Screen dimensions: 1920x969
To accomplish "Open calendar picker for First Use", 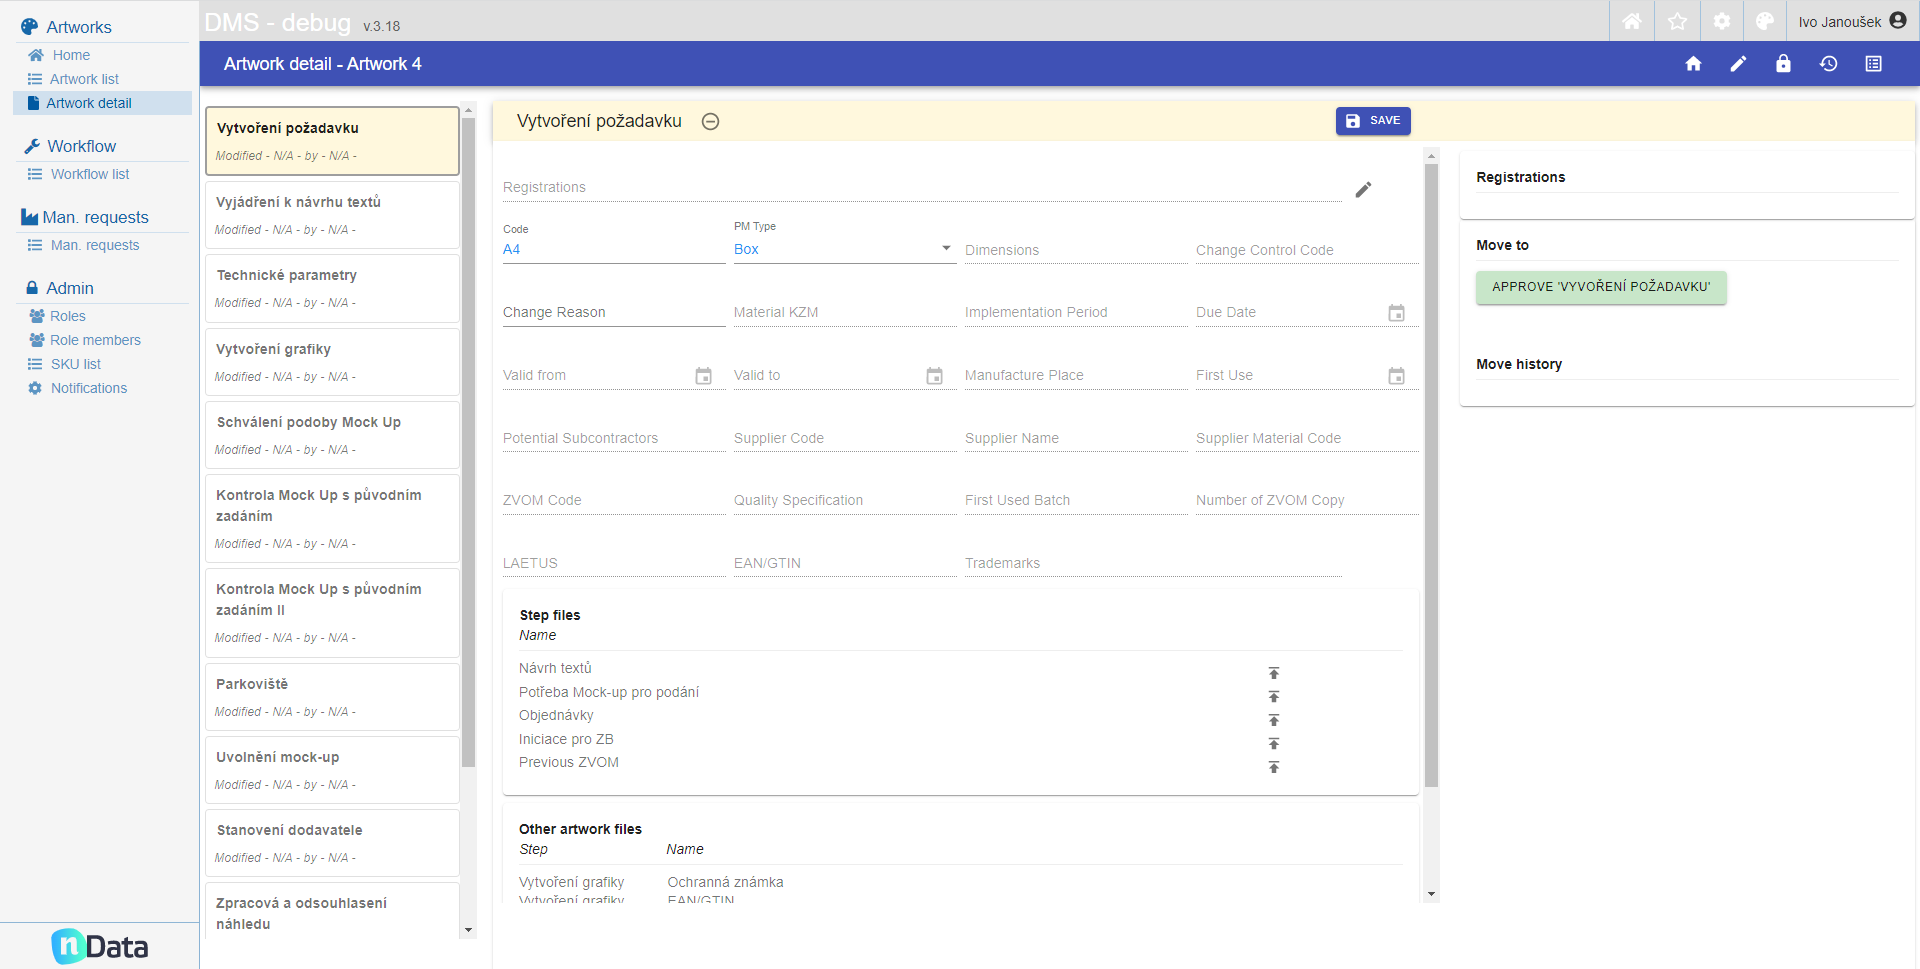I will tap(1396, 376).
